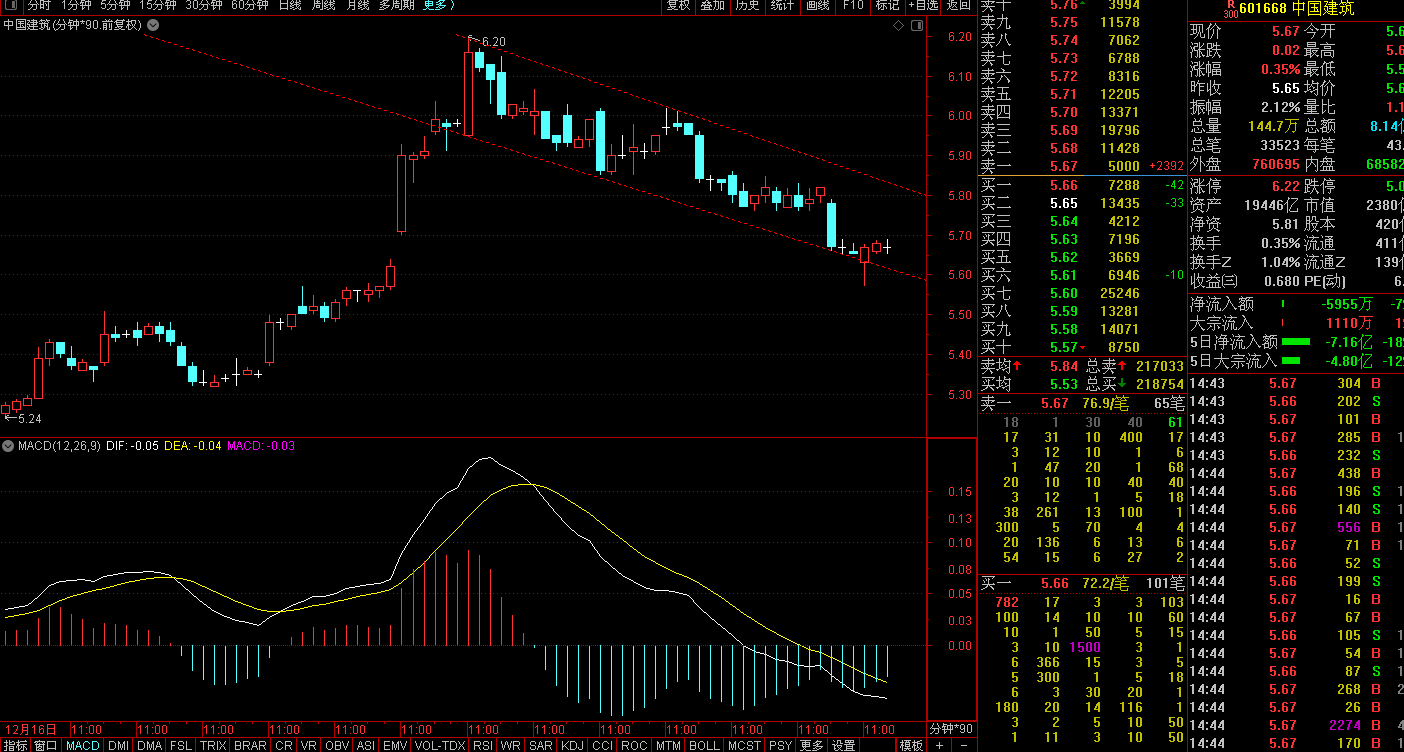Screen dimensions: 1404x752
Task: Open the 模板 template selector at bottom
Action: pyautogui.click(x=910, y=745)
